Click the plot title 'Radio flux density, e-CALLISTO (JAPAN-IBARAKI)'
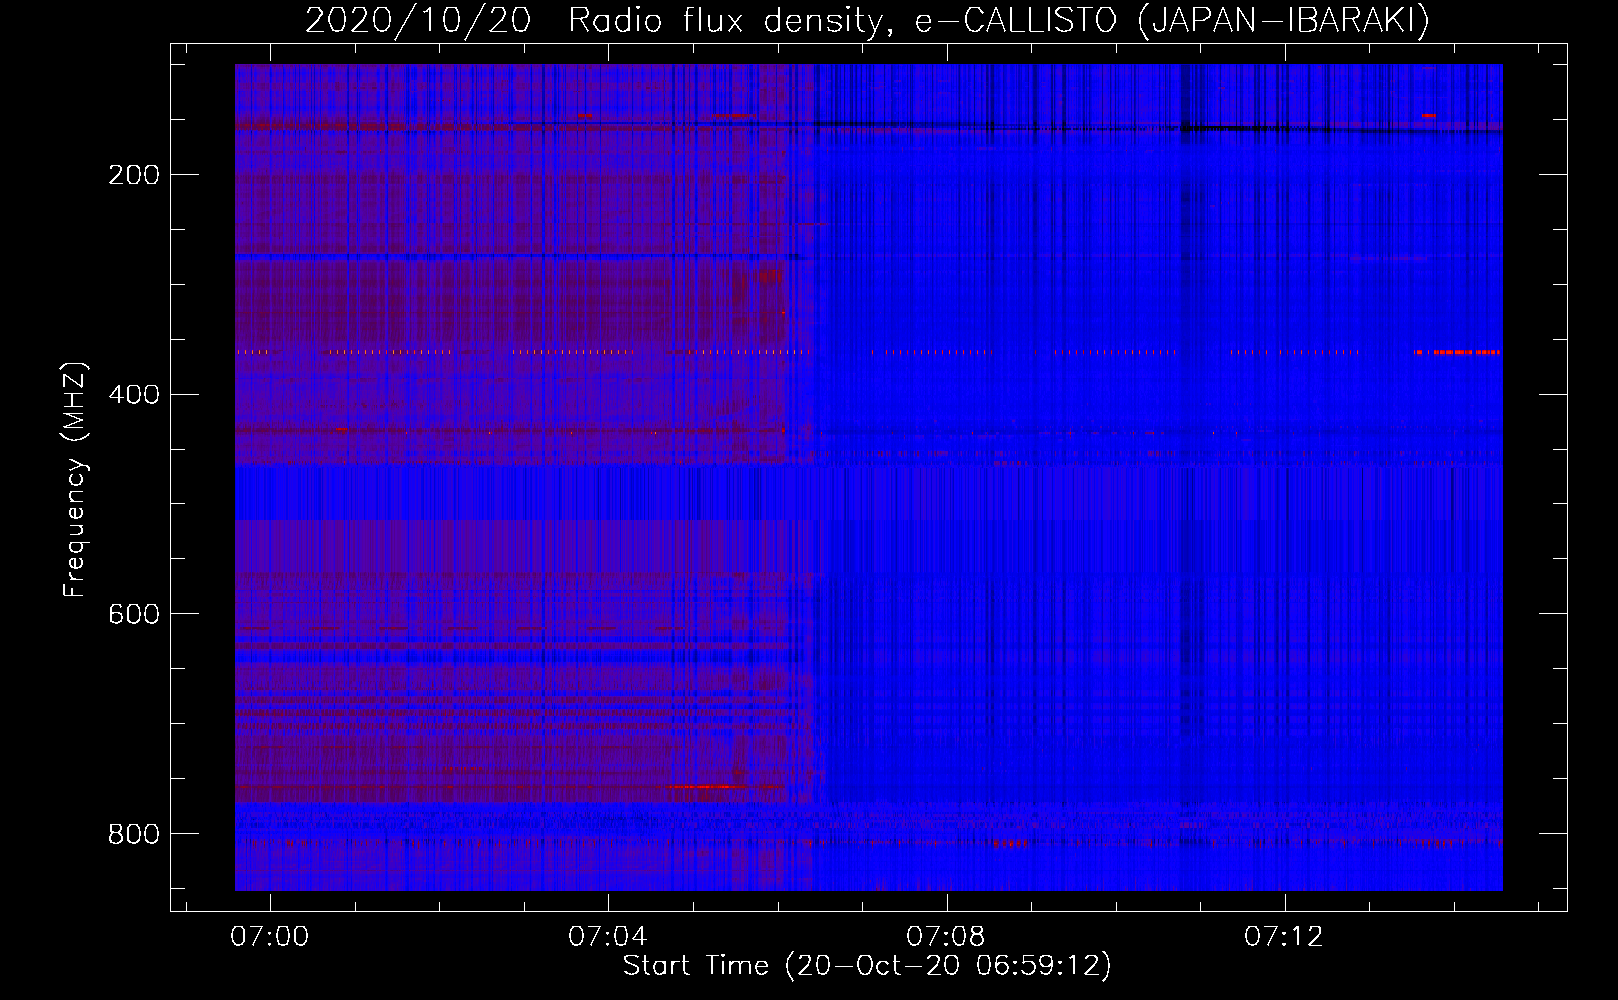Screen dimensions: 1618x1000 click(x=998, y=21)
